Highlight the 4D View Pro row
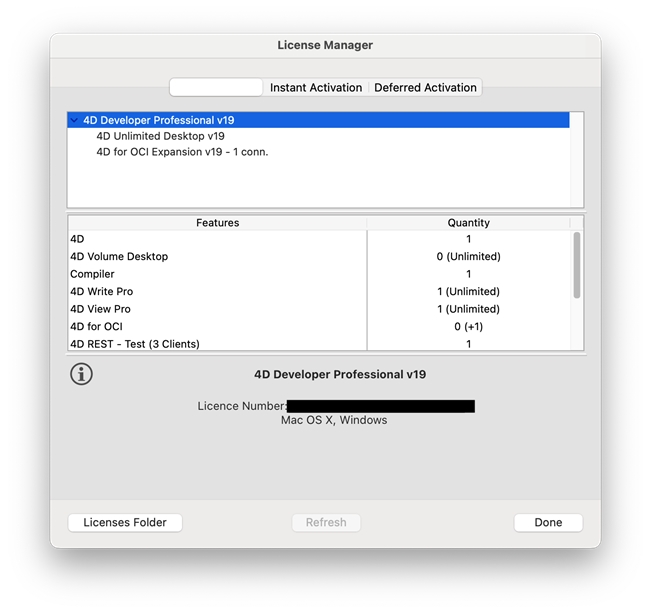 pyautogui.click(x=100, y=309)
